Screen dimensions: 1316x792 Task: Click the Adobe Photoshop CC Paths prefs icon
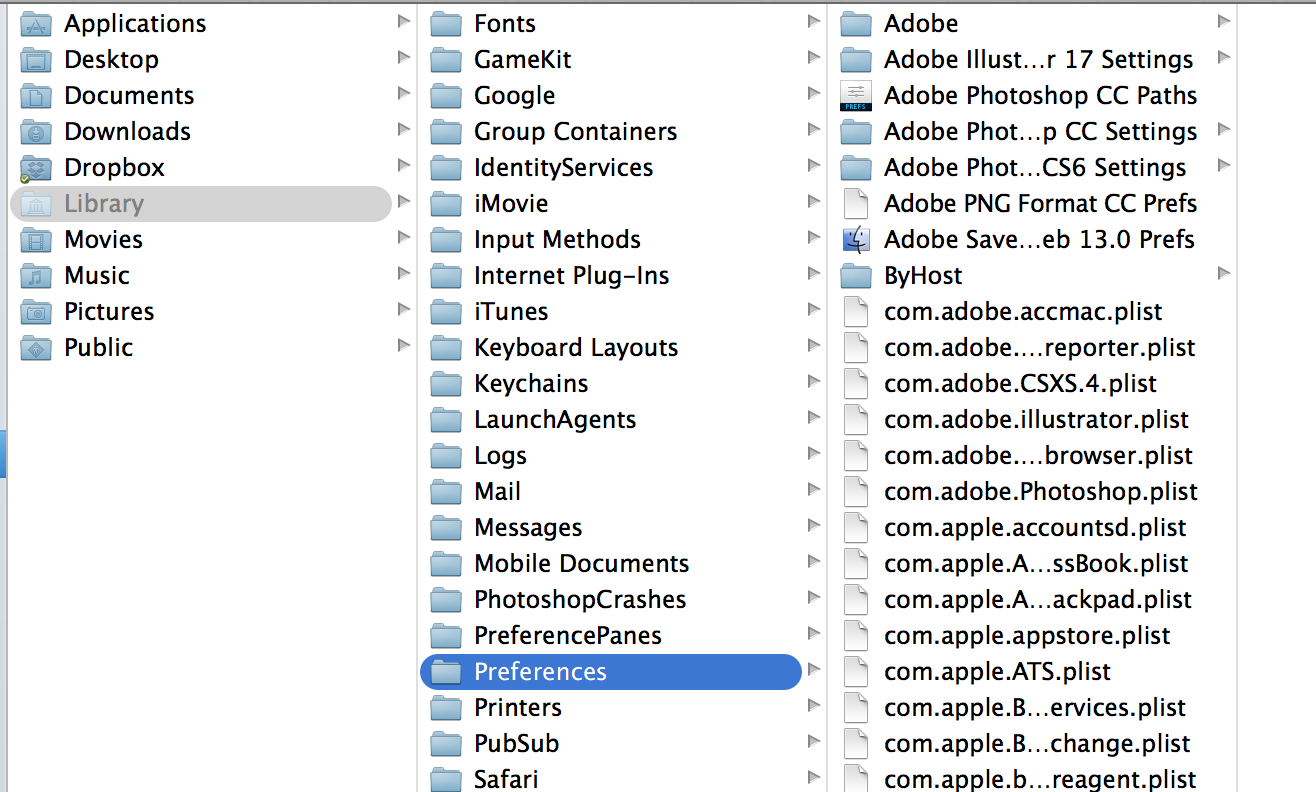point(856,96)
